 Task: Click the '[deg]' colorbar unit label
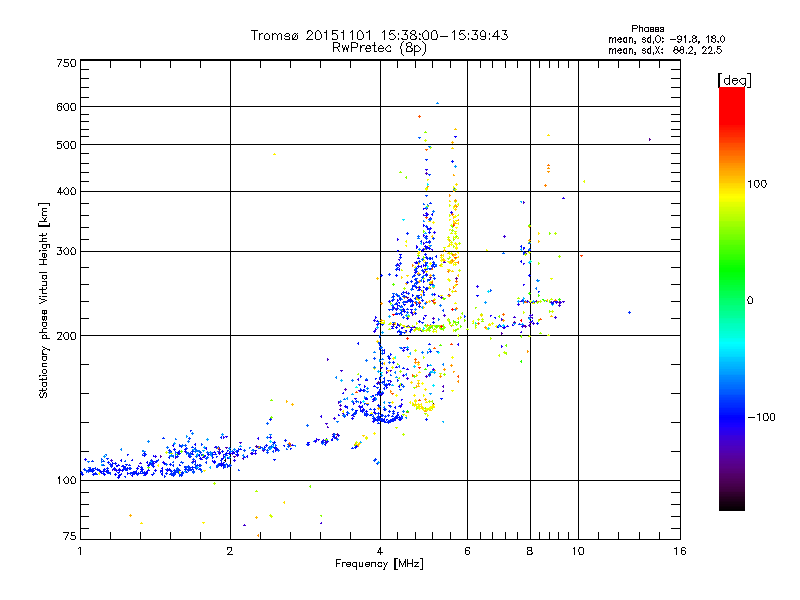734,80
